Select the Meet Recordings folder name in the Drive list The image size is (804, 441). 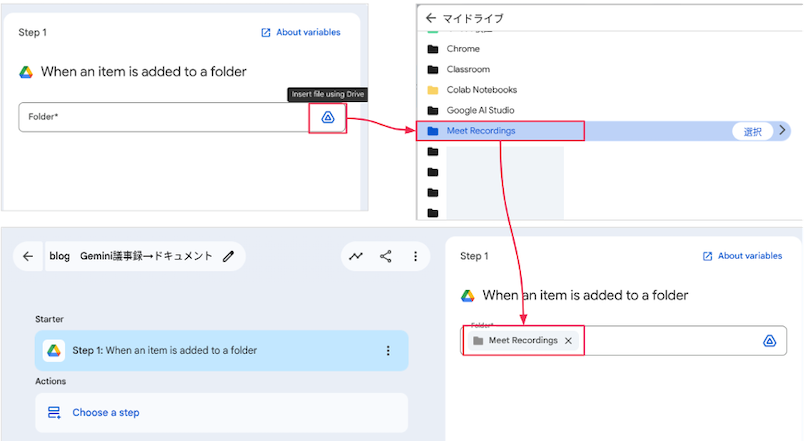(x=480, y=131)
